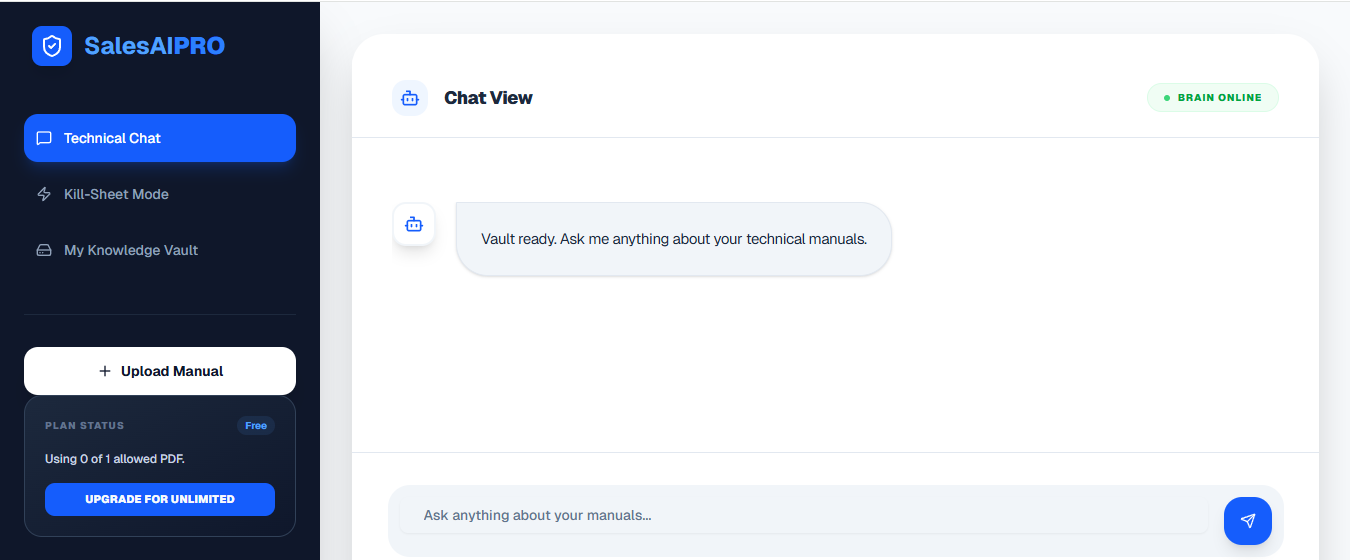This screenshot has width=1350, height=560.
Task: Switch to Kill-Sheet Mode
Action: tap(116, 194)
